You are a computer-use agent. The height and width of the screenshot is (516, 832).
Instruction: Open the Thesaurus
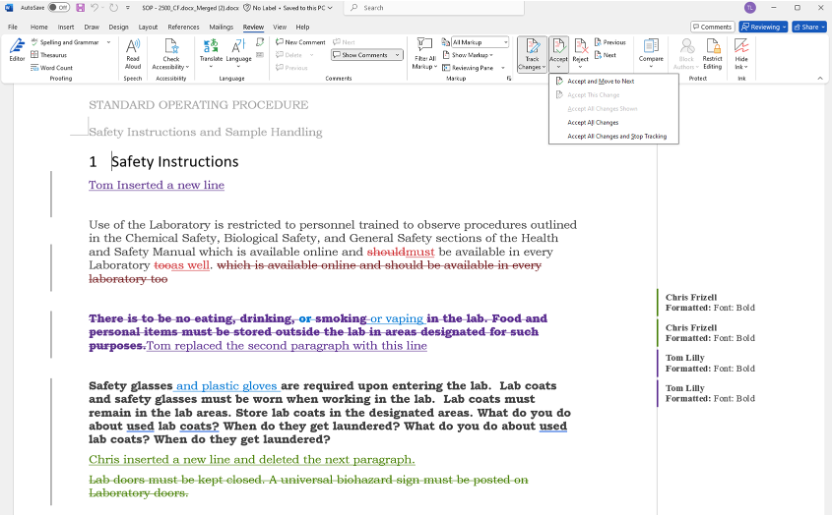pos(49,55)
